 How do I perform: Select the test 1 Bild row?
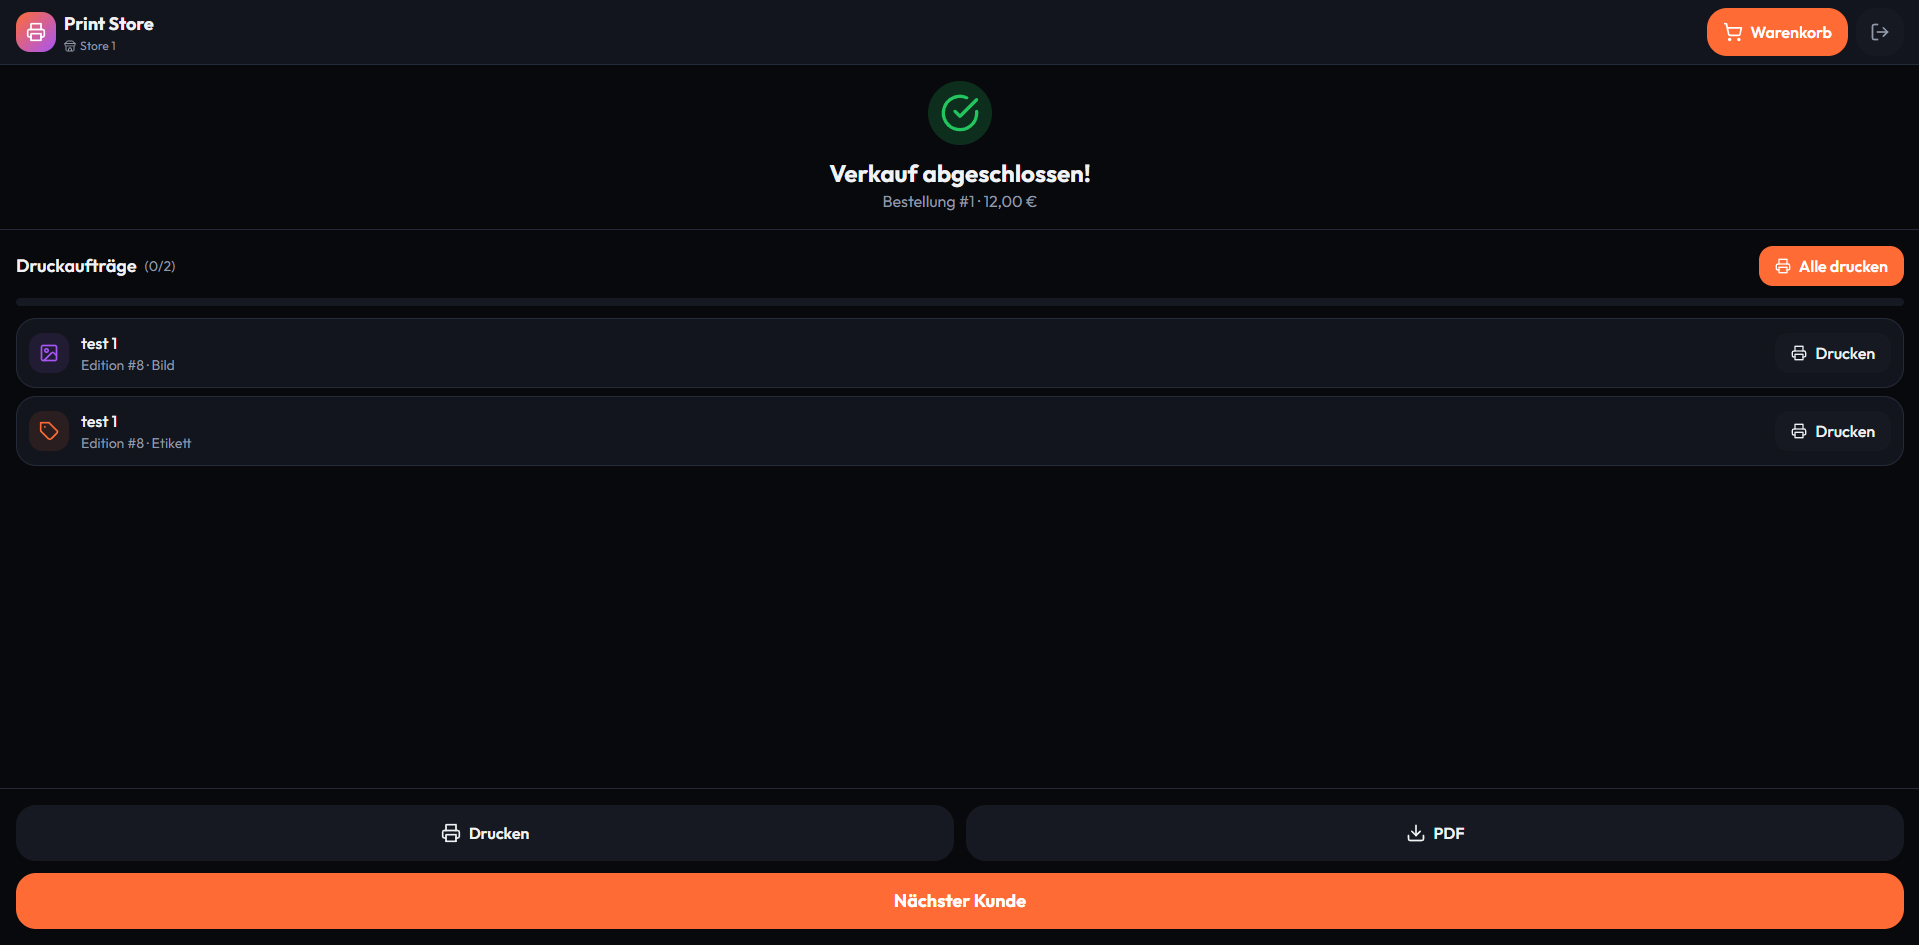(x=960, y=353)
